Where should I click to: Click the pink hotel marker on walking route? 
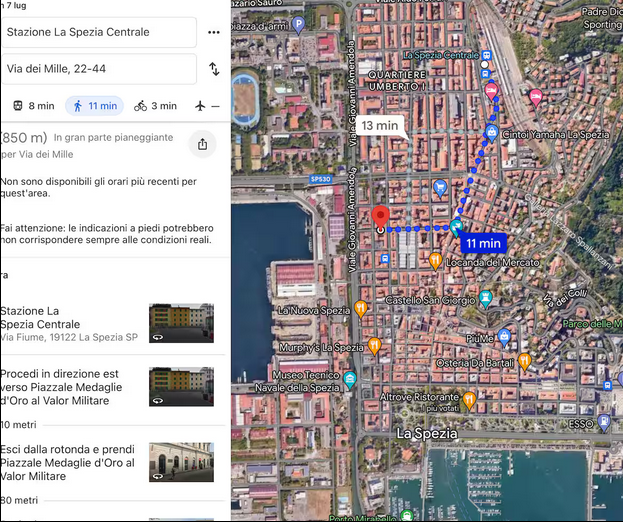(x=491, y=91)
